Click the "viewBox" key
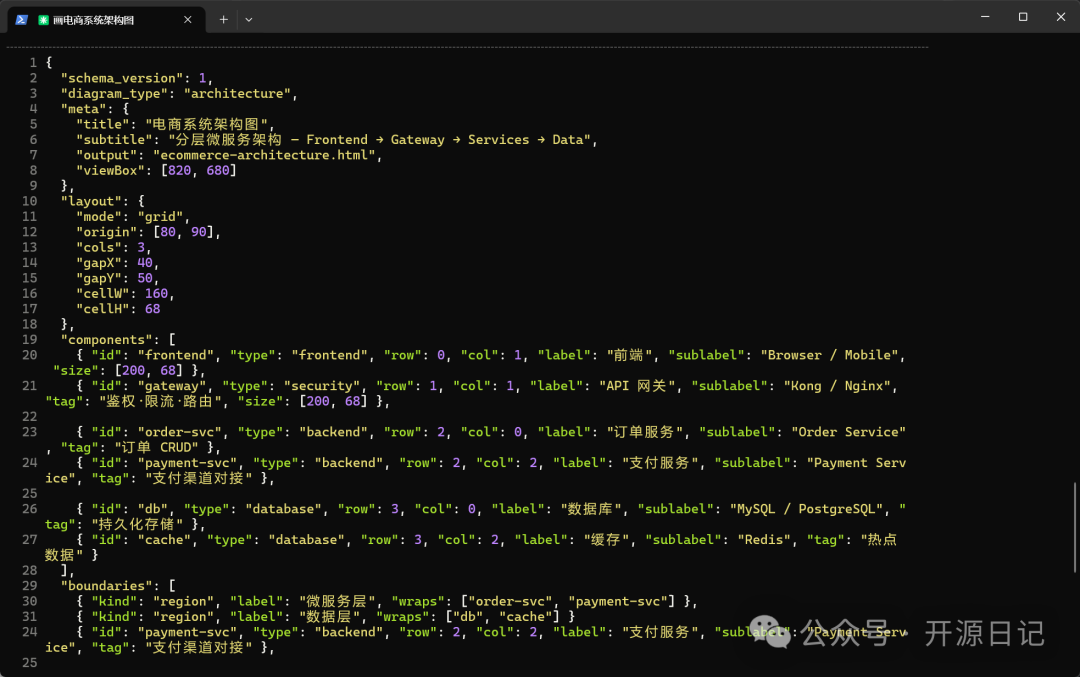 [110, 170]
